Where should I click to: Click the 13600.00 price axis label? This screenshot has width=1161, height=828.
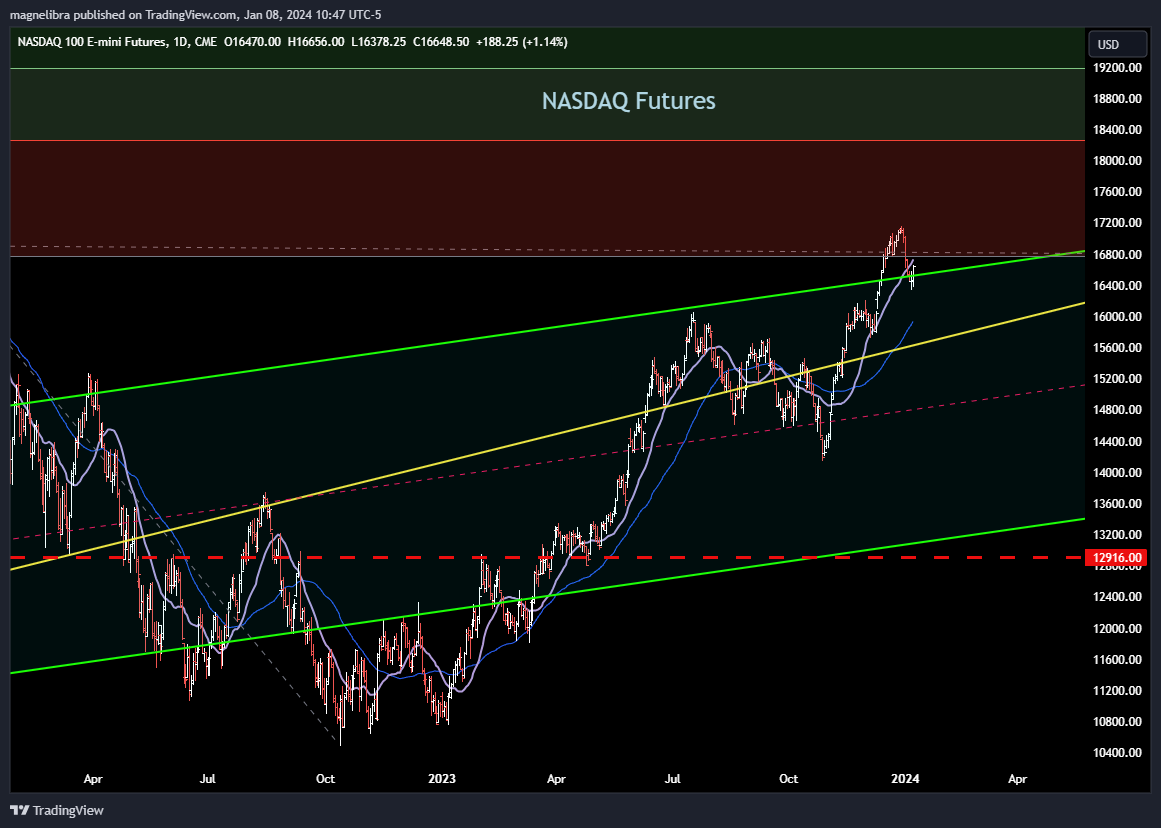click(x=1117, y=504)
